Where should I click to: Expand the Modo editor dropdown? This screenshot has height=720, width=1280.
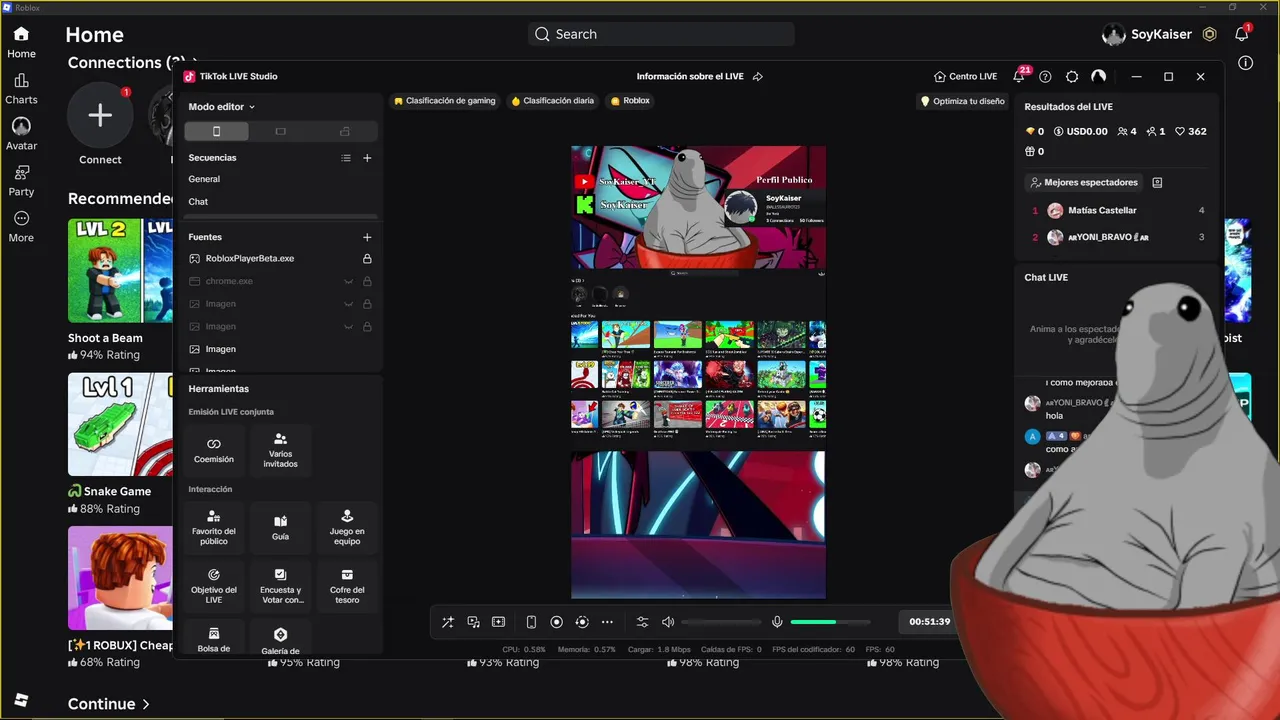(x=222, y=106)
